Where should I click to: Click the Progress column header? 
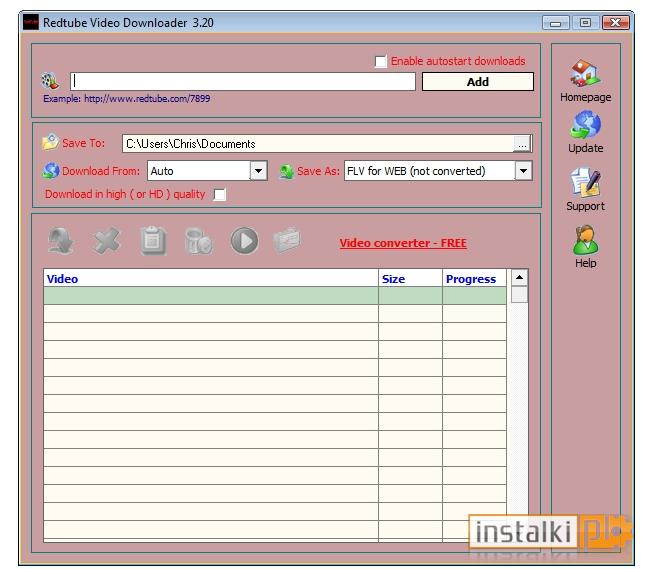tap(475, 279)
